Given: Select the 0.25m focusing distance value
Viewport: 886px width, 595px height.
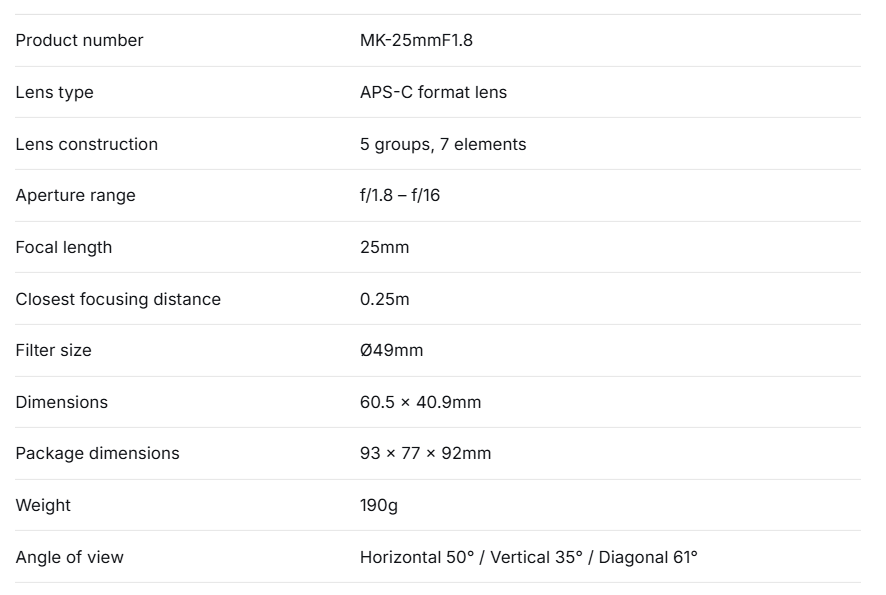Looking at the screenshot, I should [x=384, y=300].
